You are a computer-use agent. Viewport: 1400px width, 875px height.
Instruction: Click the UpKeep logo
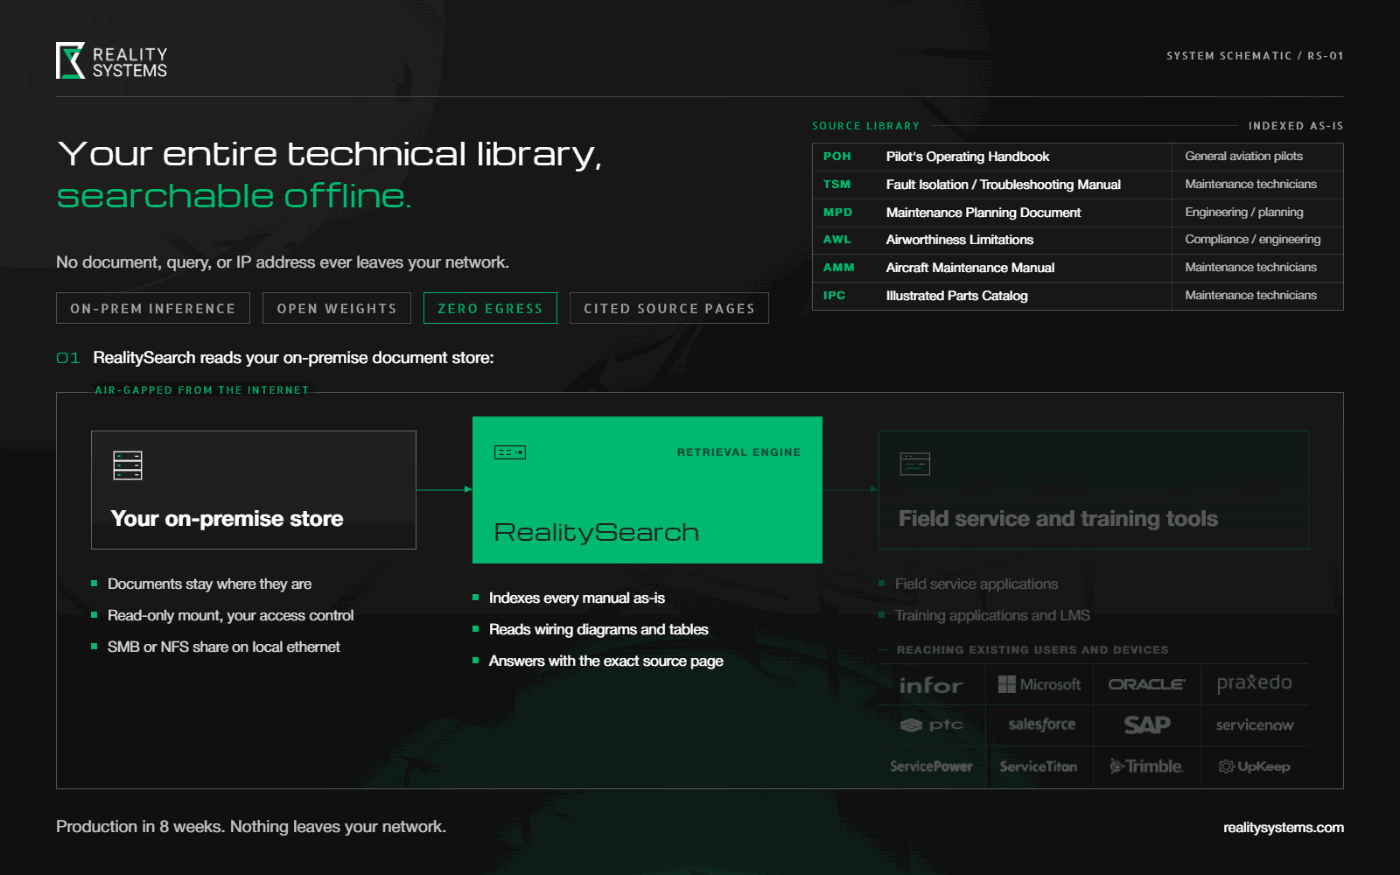pos(1254,766)
